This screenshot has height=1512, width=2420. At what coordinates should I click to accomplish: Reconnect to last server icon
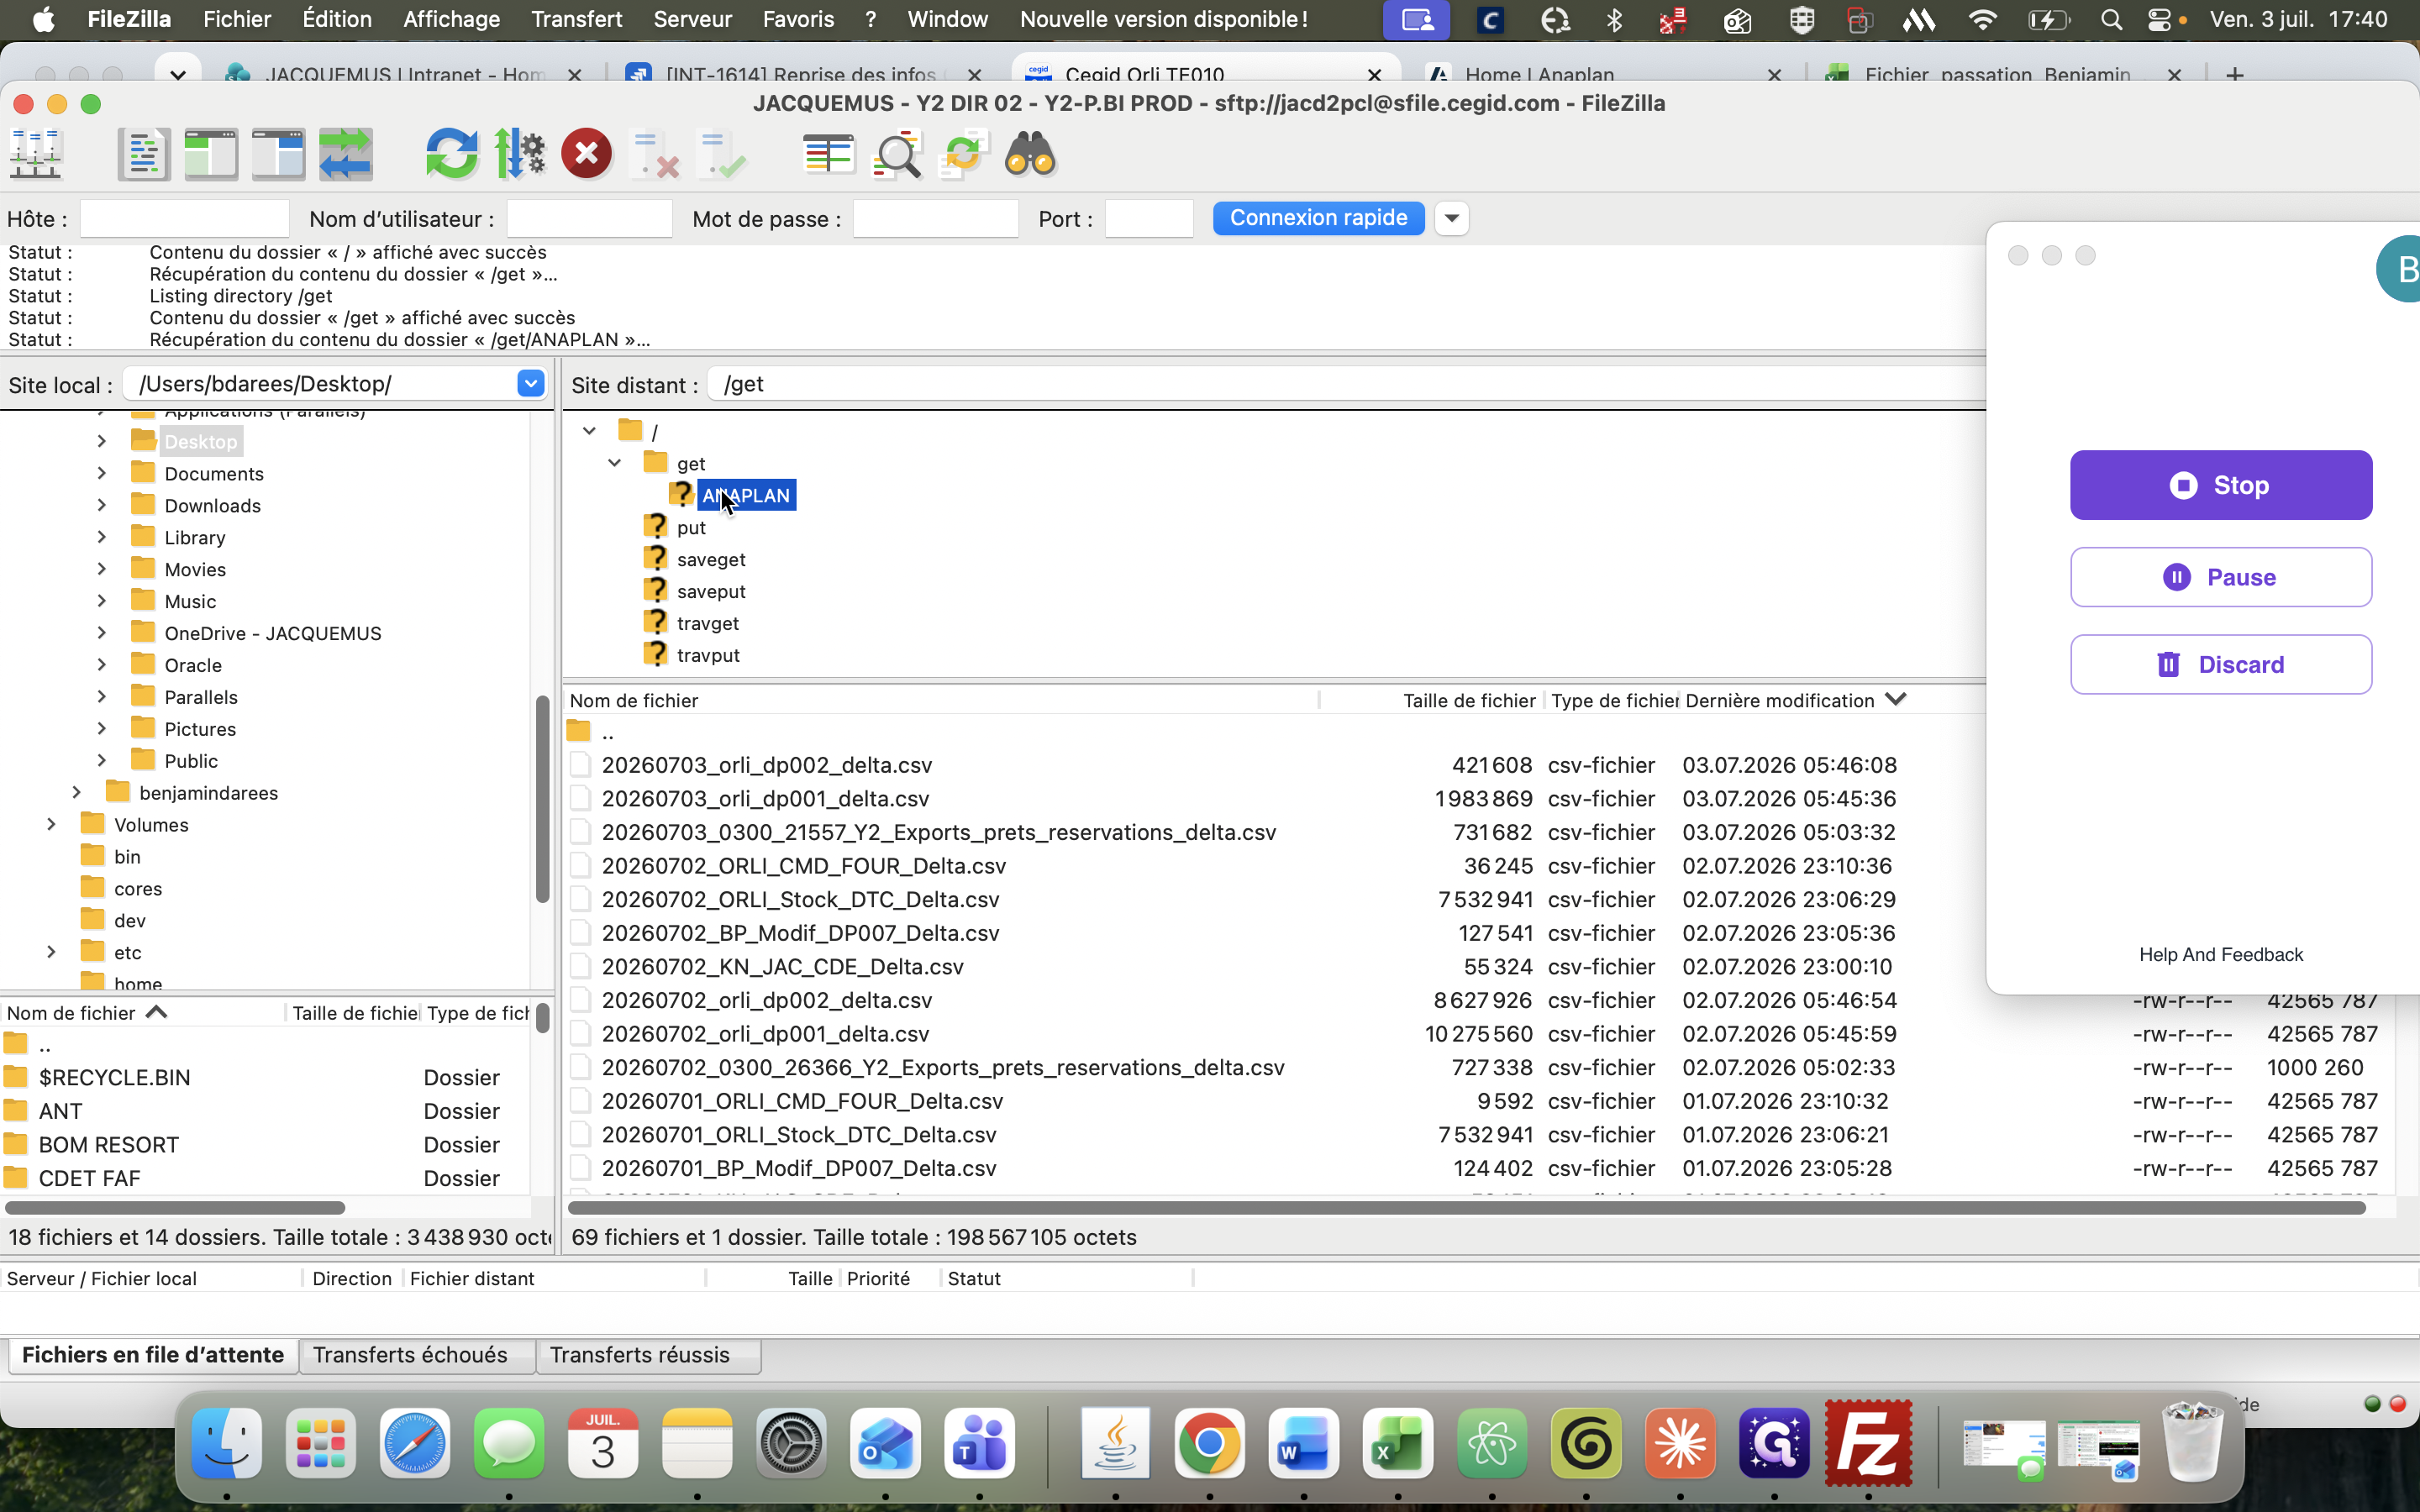tap(722, 155)
